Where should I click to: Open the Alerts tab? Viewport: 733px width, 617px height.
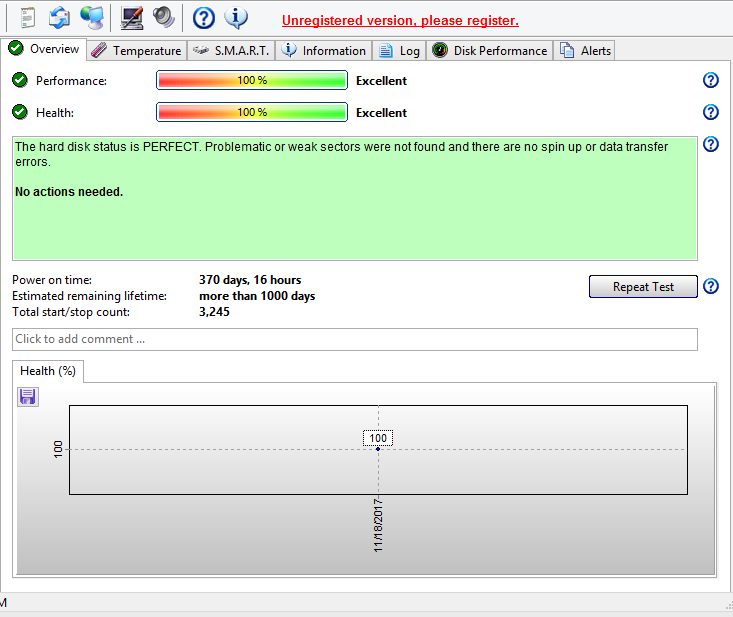[584, 50]
